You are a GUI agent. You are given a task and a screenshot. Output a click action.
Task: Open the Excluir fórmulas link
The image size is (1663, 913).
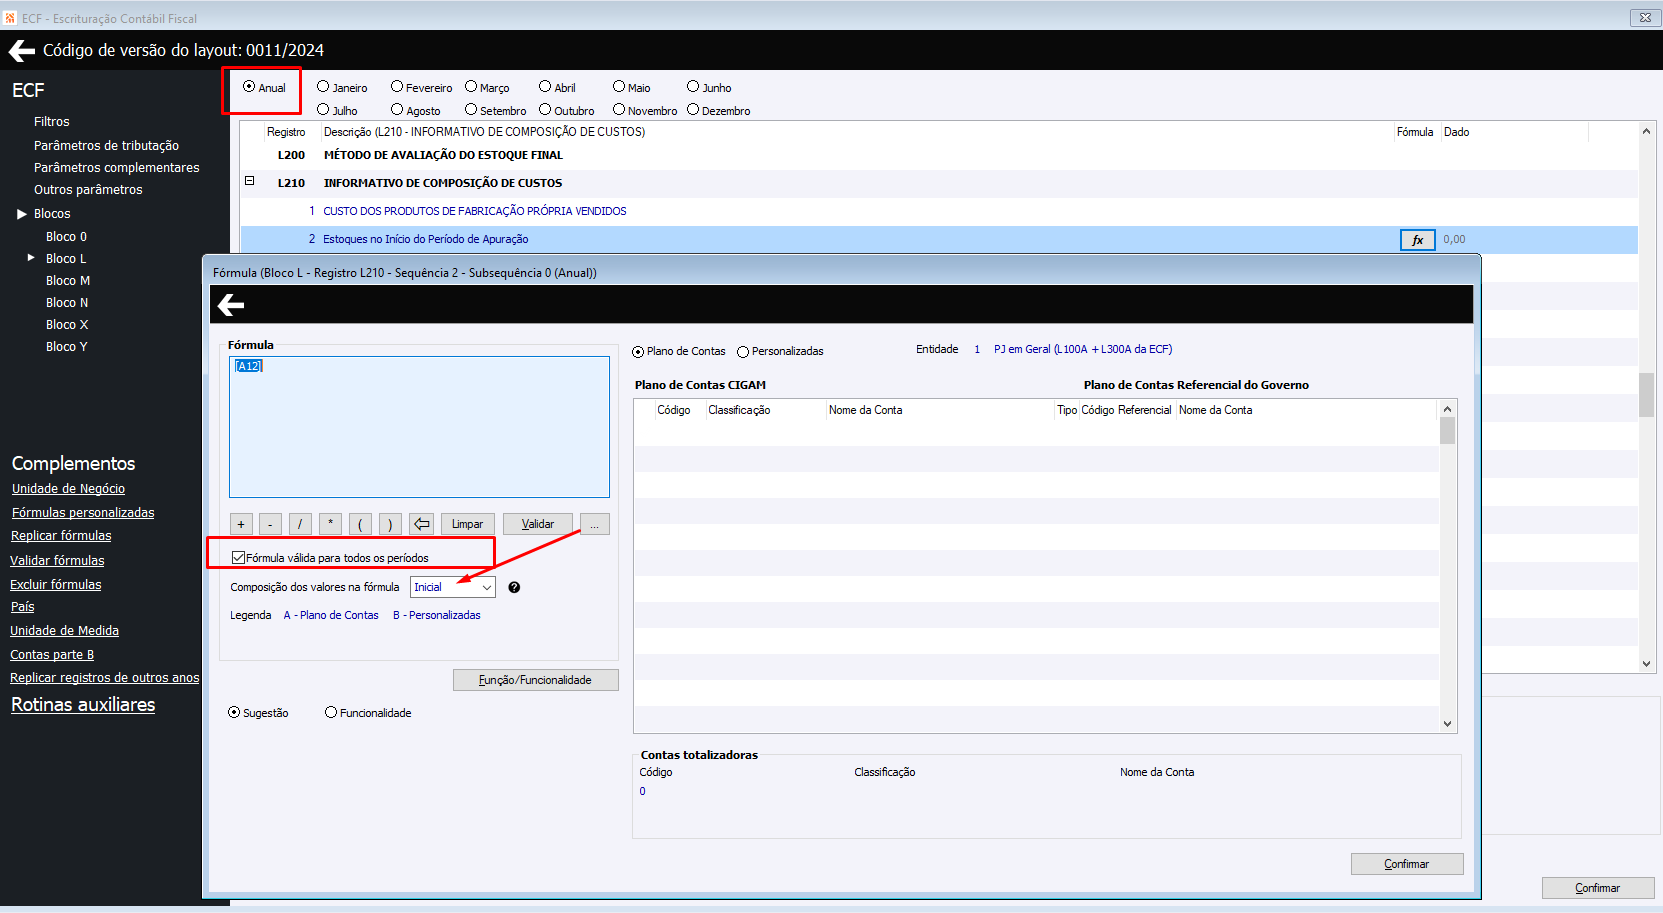tap(56, 585)
